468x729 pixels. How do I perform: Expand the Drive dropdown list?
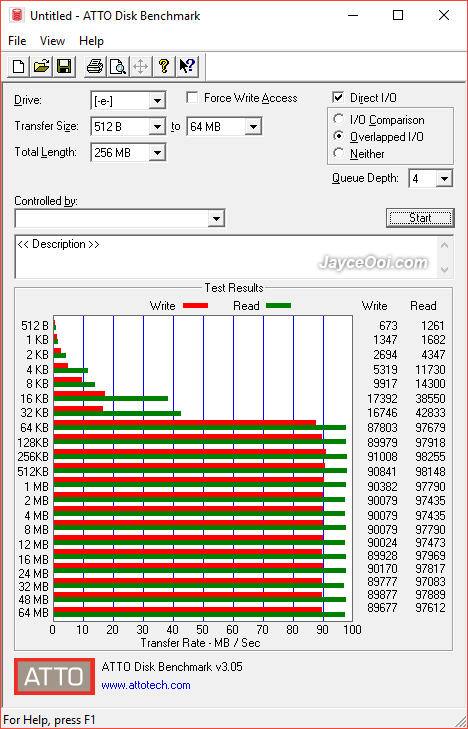point(158,100)
